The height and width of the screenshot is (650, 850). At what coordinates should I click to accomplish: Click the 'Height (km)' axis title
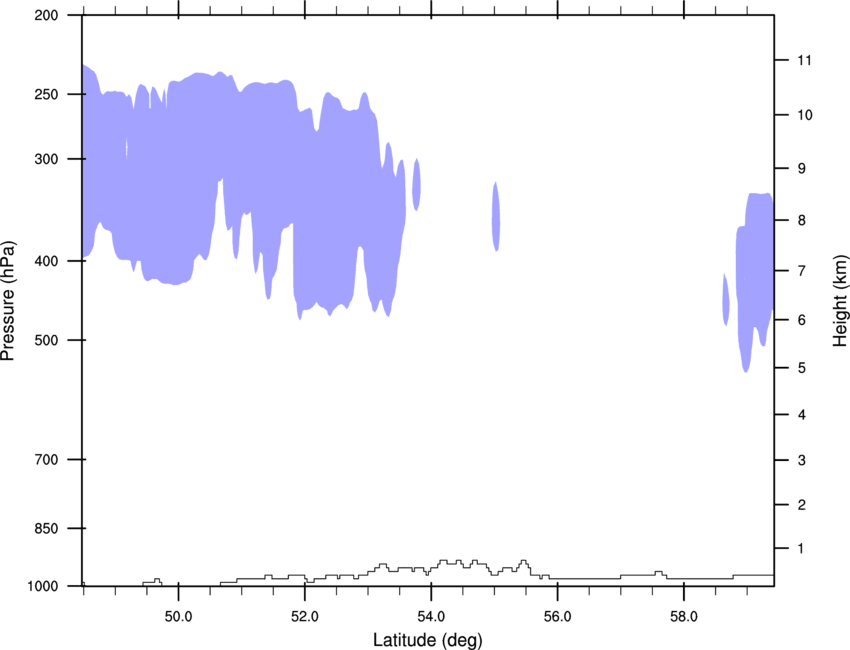pyautogui.click(x=840, y=301)
